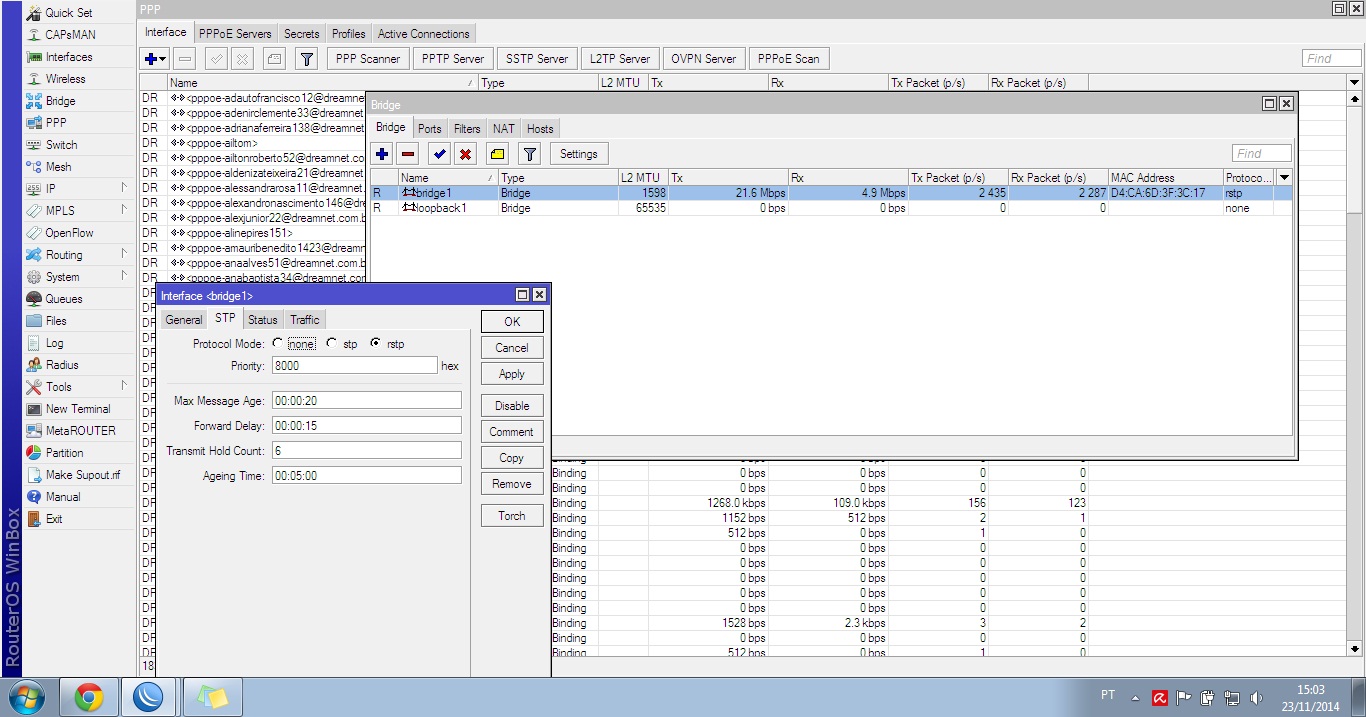Select the 'stp' protocol mode radio button
1366x717 pixels.
pyautogui.click(x=332, y=344)
